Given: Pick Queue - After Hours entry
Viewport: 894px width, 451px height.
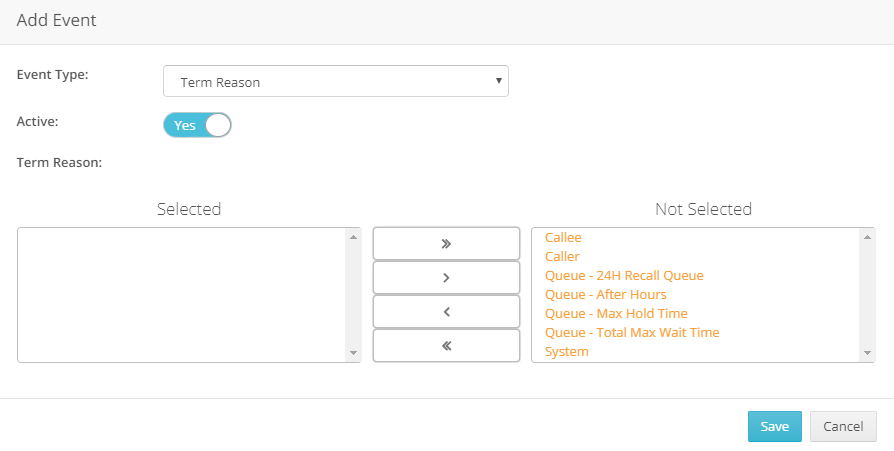Looking at the screenshot, I should (x=605, y=295).
